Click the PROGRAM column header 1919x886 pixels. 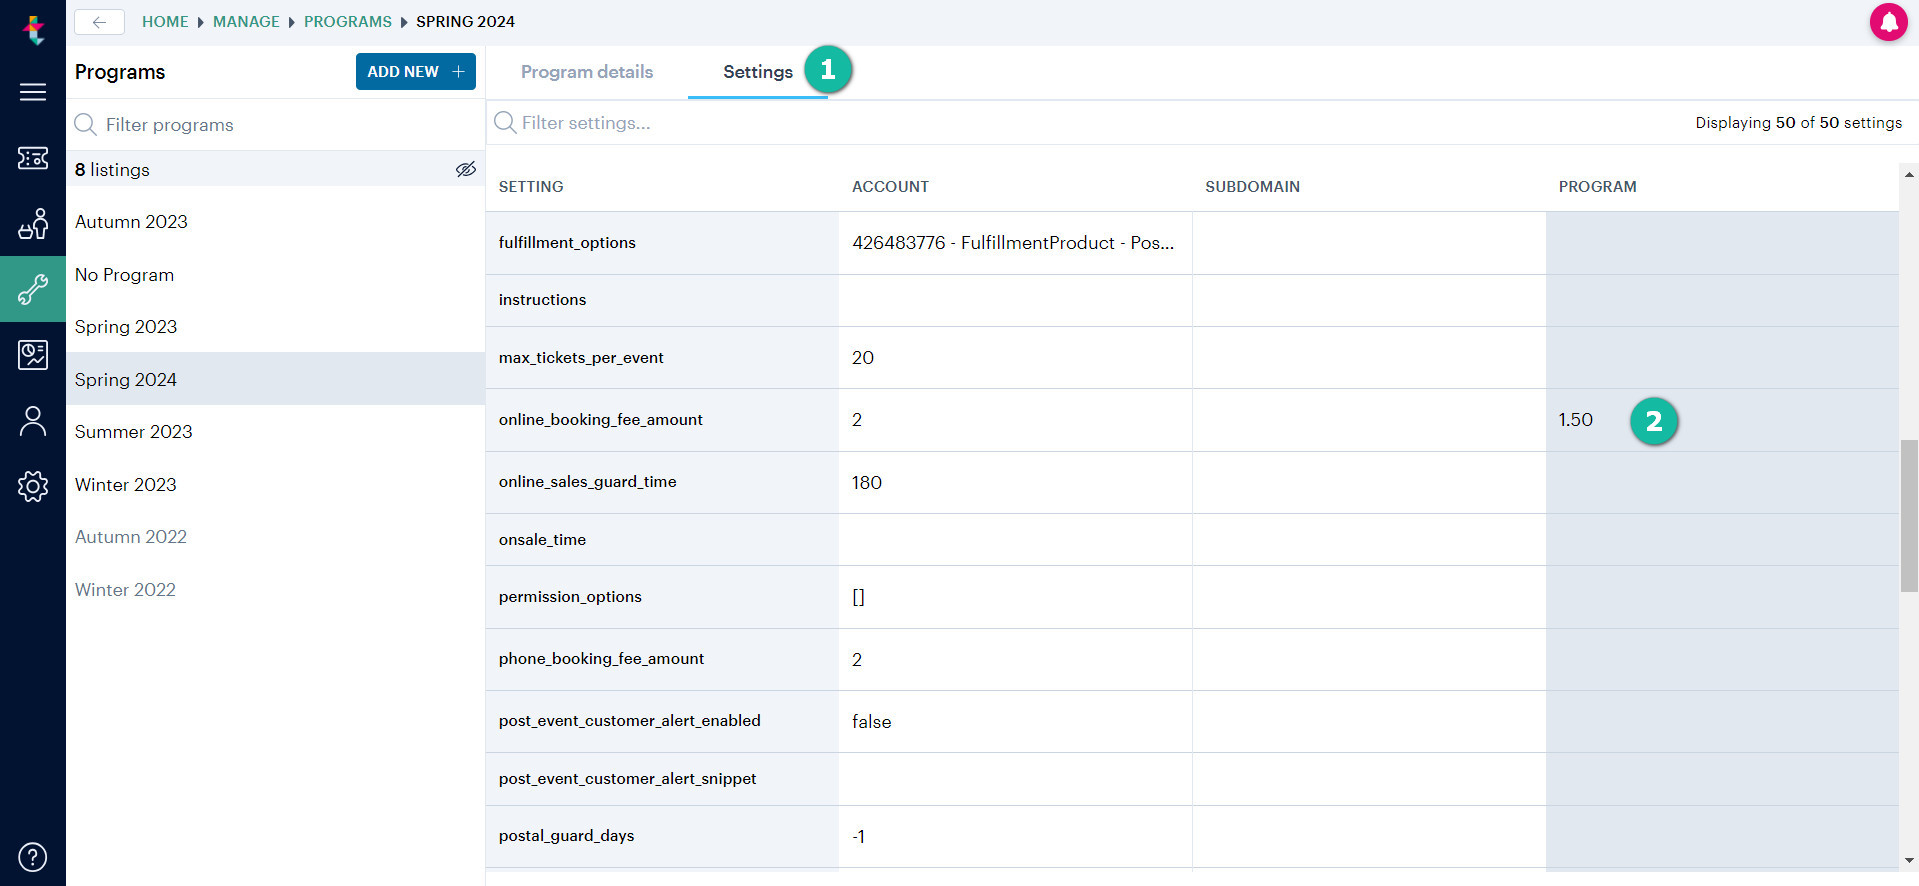pos(1597,187)
